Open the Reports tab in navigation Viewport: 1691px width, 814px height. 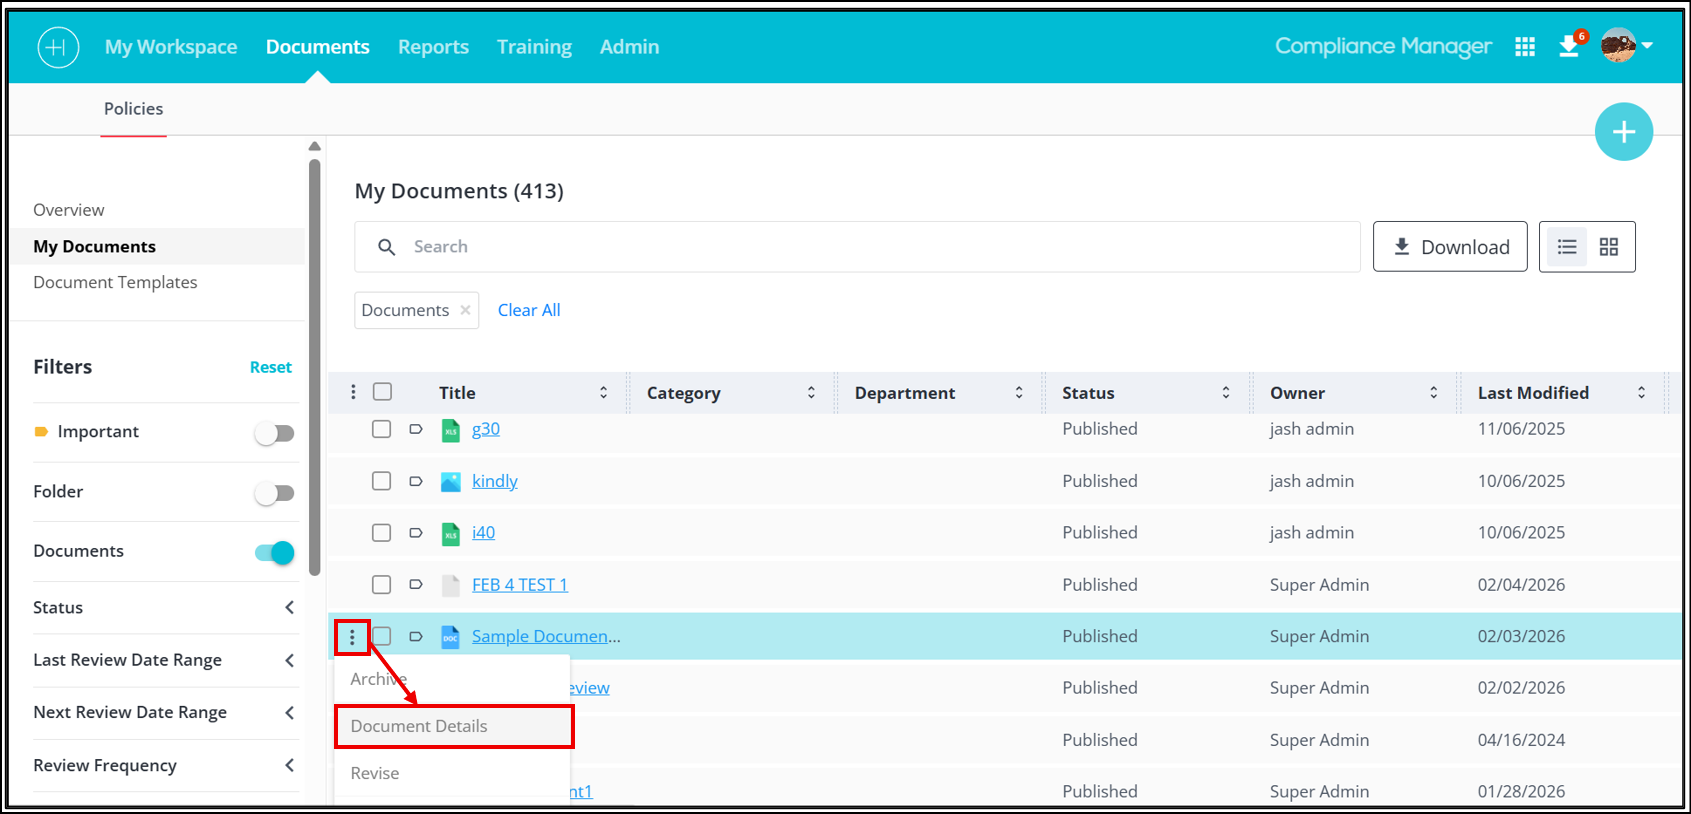[x=433, y=47]
